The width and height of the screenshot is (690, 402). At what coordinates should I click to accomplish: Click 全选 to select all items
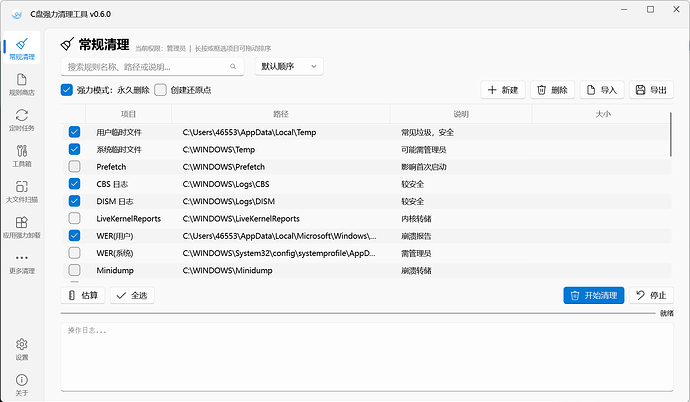coord(132,295)
